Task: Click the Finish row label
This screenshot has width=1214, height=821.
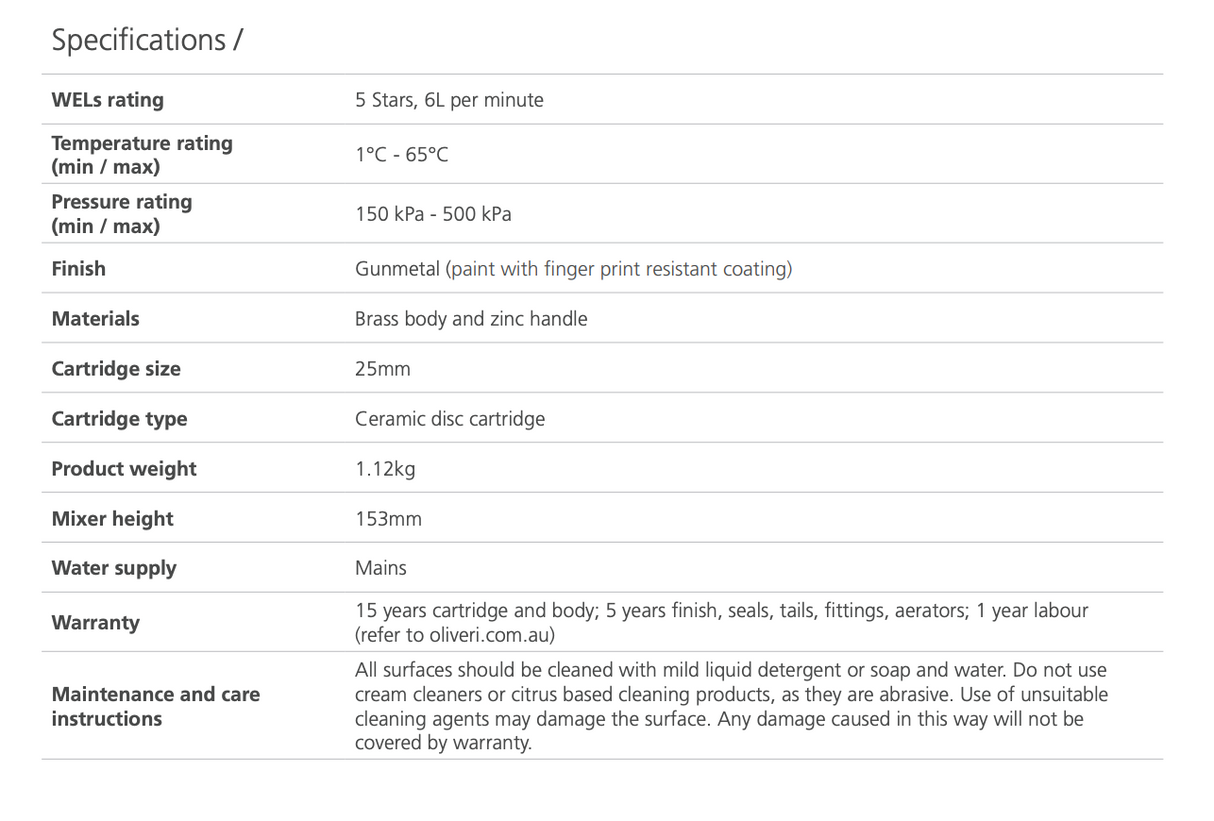Action: pyautogui.click(x=78, y=268)
